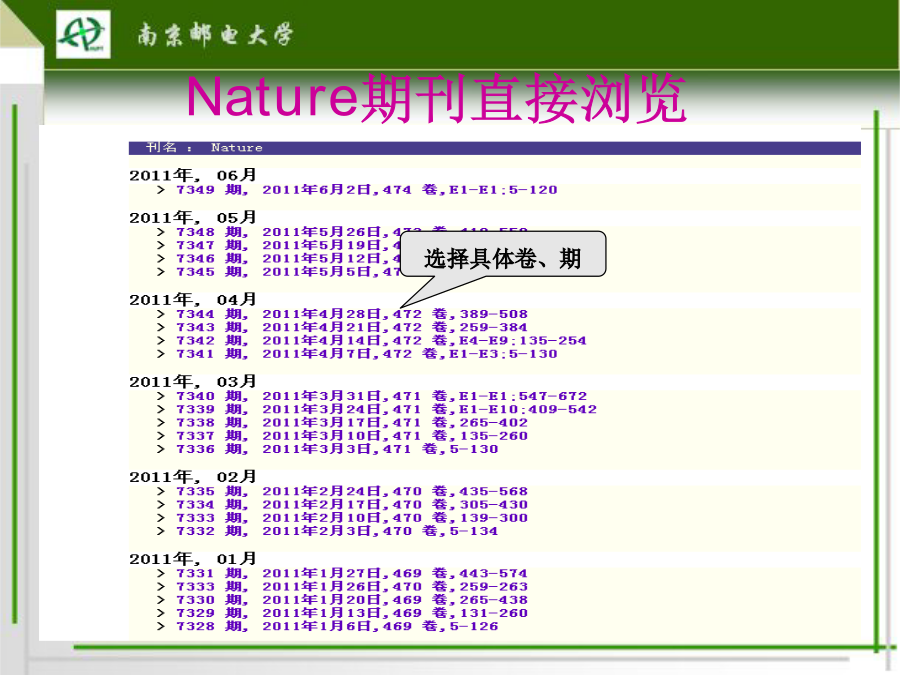The width and height of the screenshot is (900, 675).
Task: Click the 2011年, 06月 heading
Action: click(192, 175)
